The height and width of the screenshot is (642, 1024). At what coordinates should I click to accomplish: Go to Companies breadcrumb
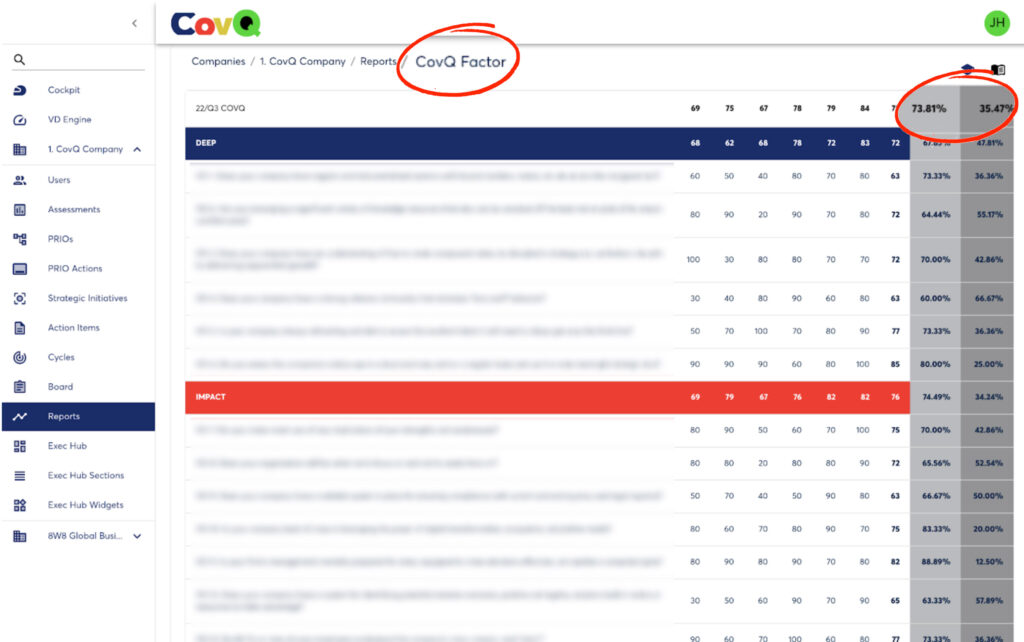coord(218,61)
